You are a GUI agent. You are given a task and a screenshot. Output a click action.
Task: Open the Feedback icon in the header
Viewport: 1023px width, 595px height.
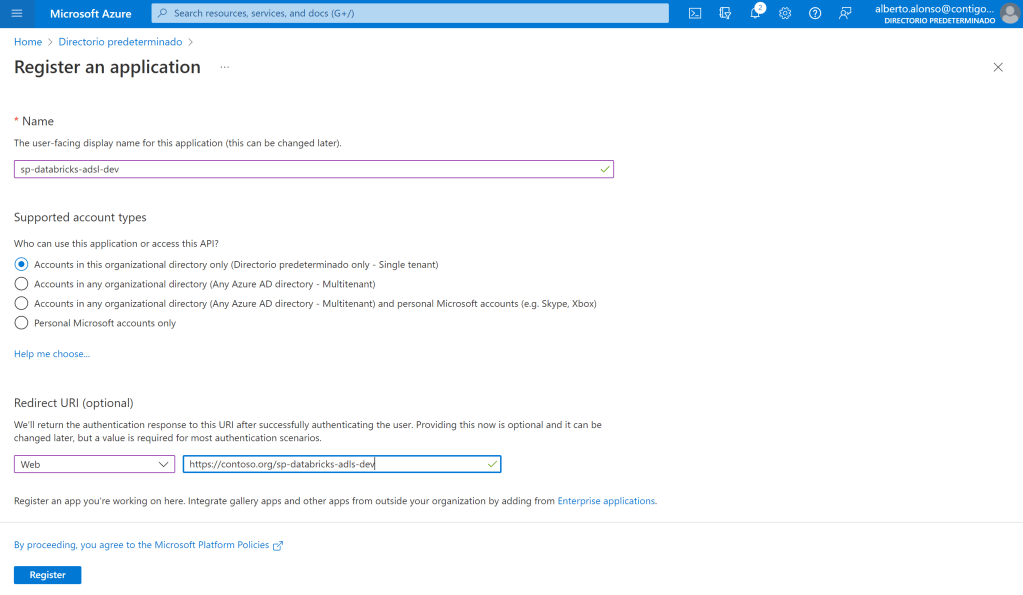click(845, 13)
